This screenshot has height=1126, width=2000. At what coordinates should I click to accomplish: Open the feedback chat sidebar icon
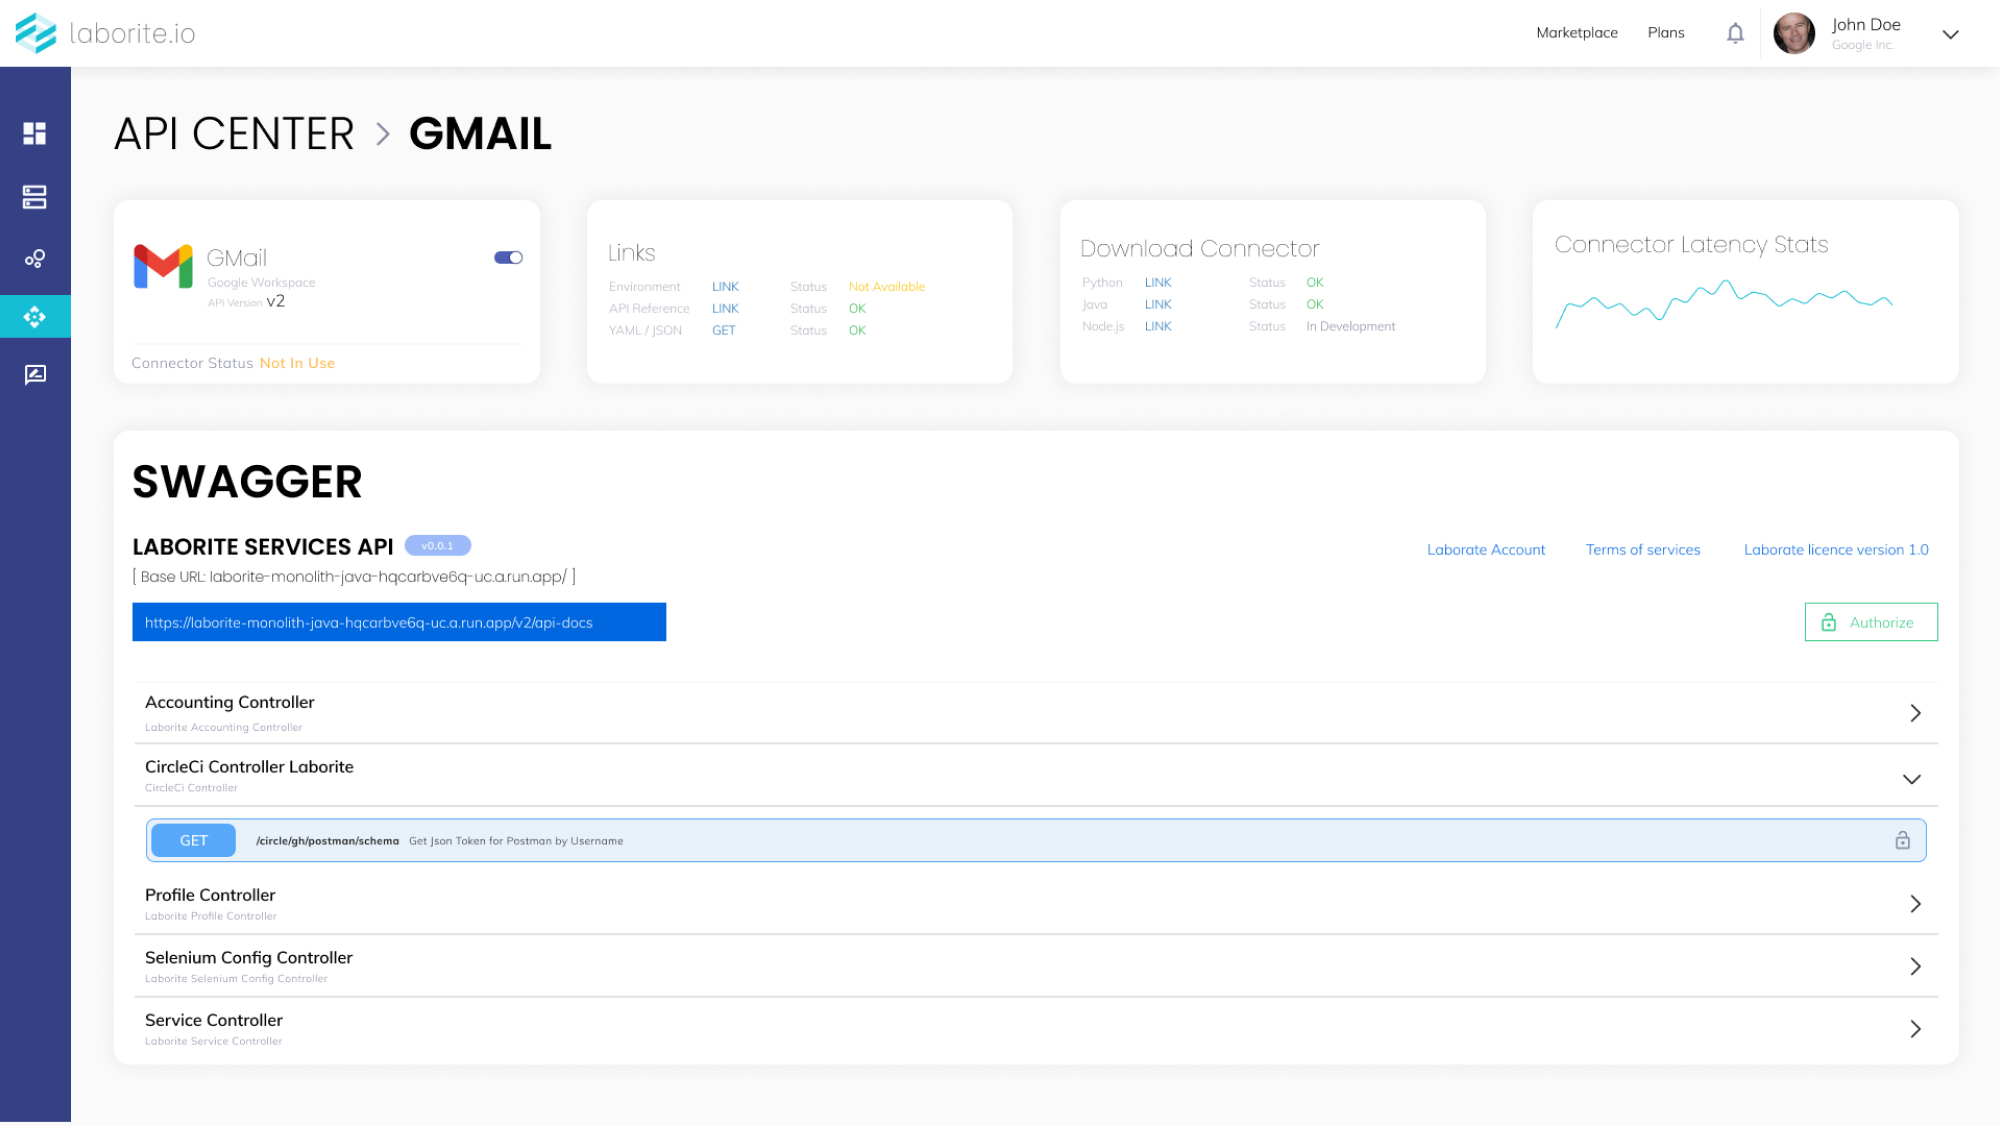[35, 375]
